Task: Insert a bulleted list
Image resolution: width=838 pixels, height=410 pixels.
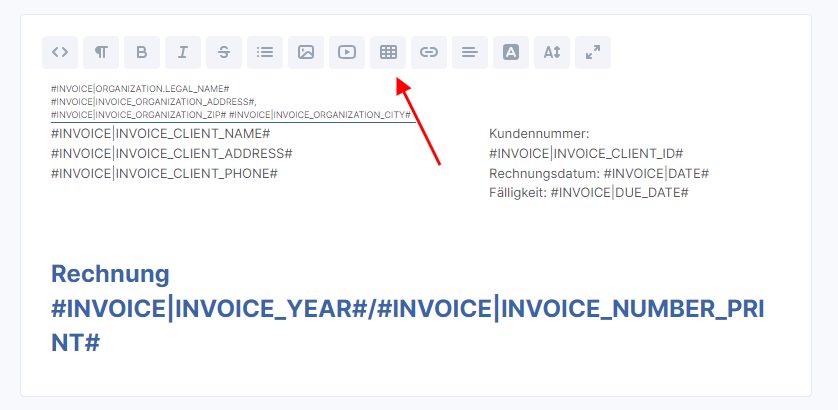Action: (x=265, y=52)
